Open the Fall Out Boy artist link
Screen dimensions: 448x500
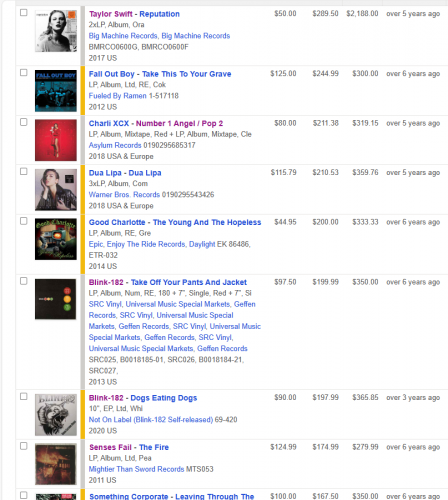click(x=111, y=74)
